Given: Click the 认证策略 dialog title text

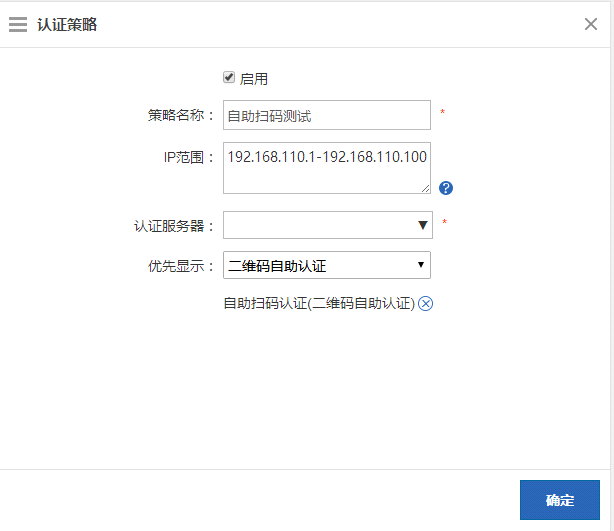Looking at the screenshot, I should (x=67, y=25).
